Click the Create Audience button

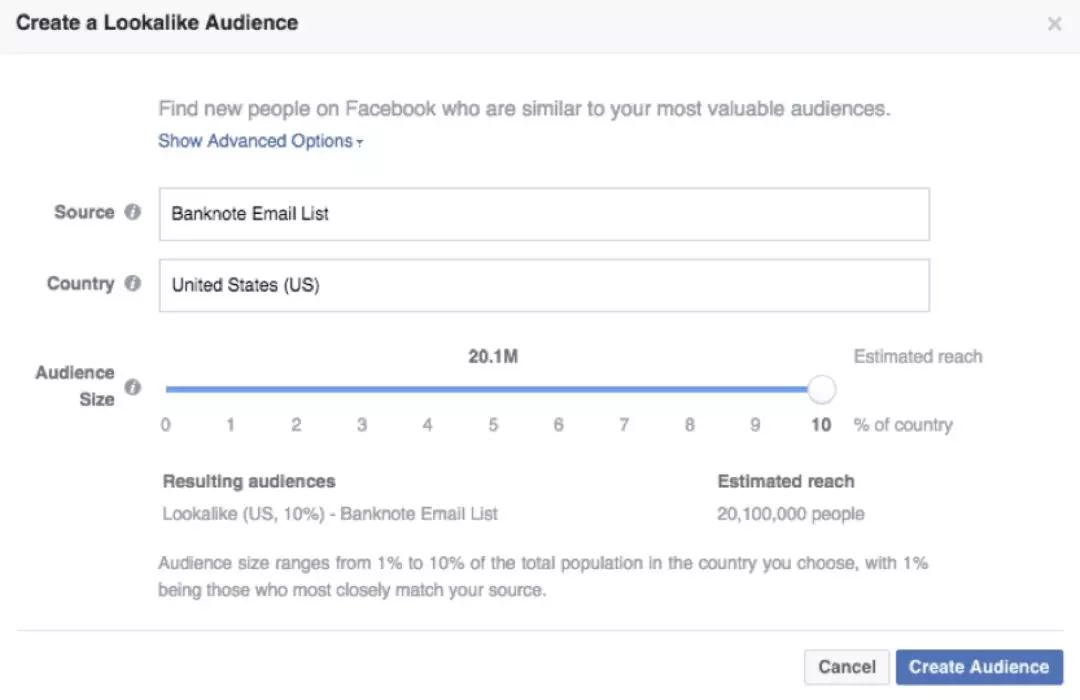[978, 667]
